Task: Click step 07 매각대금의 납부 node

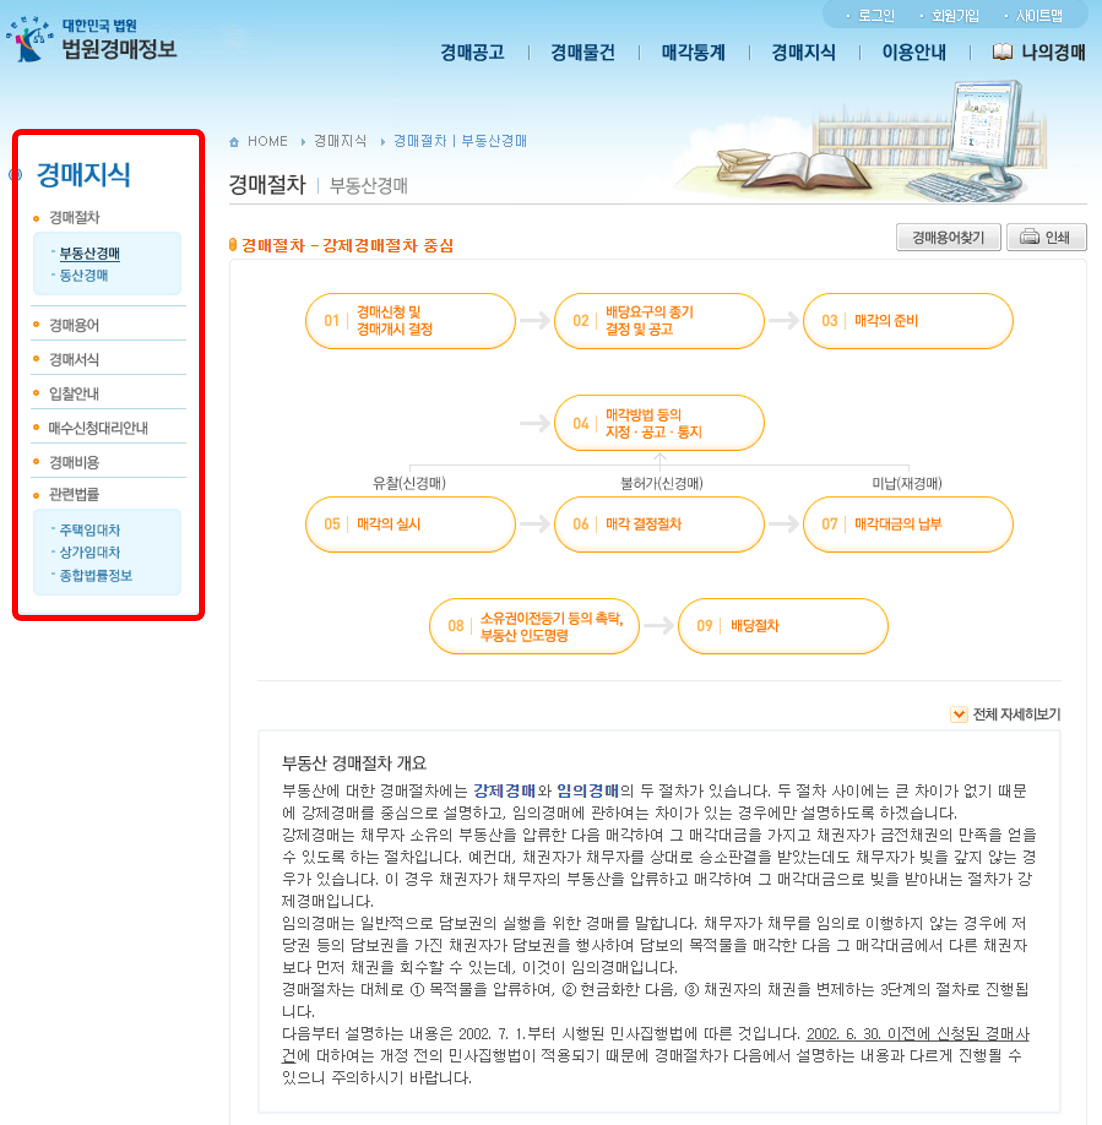Action: click(x=907, y=524)
